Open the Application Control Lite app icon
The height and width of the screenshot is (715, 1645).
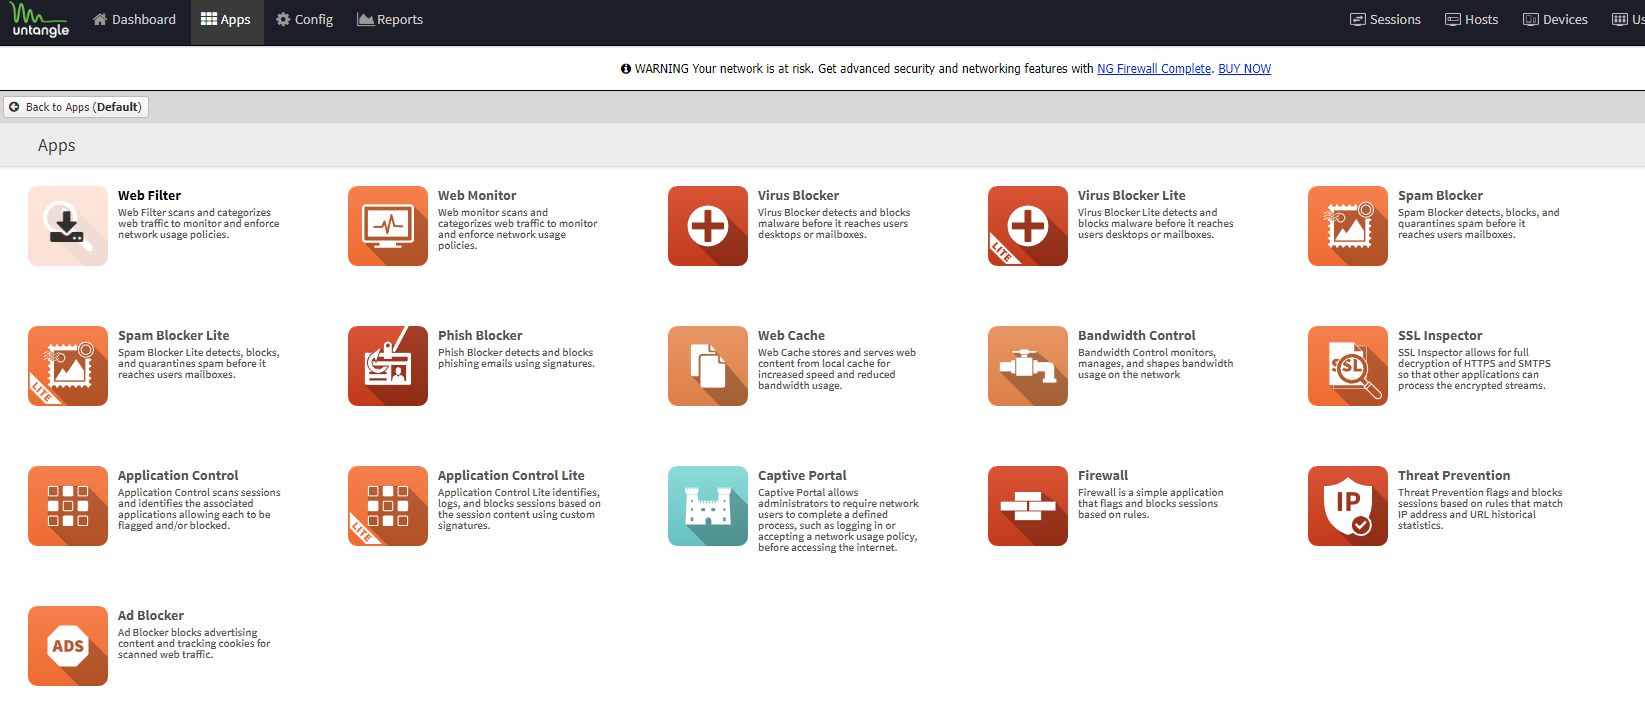[x=388, y=506]
